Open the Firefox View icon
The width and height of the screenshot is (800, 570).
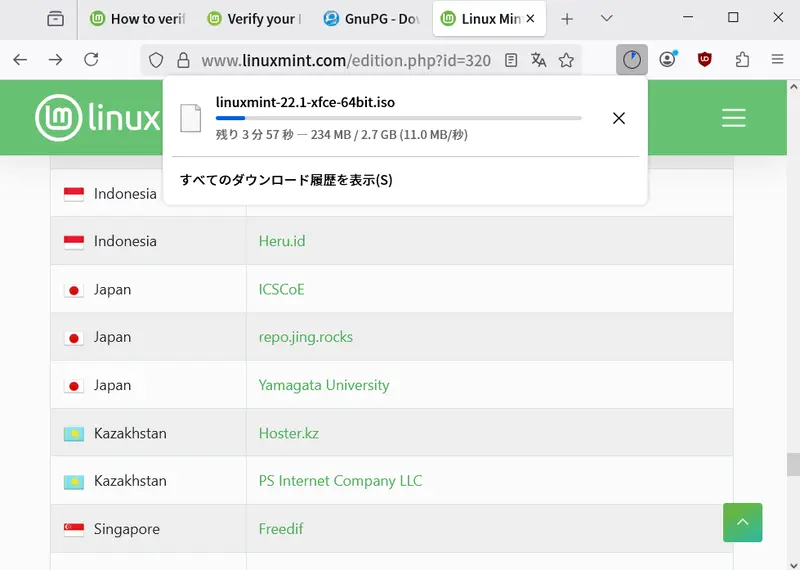point(55,19)
